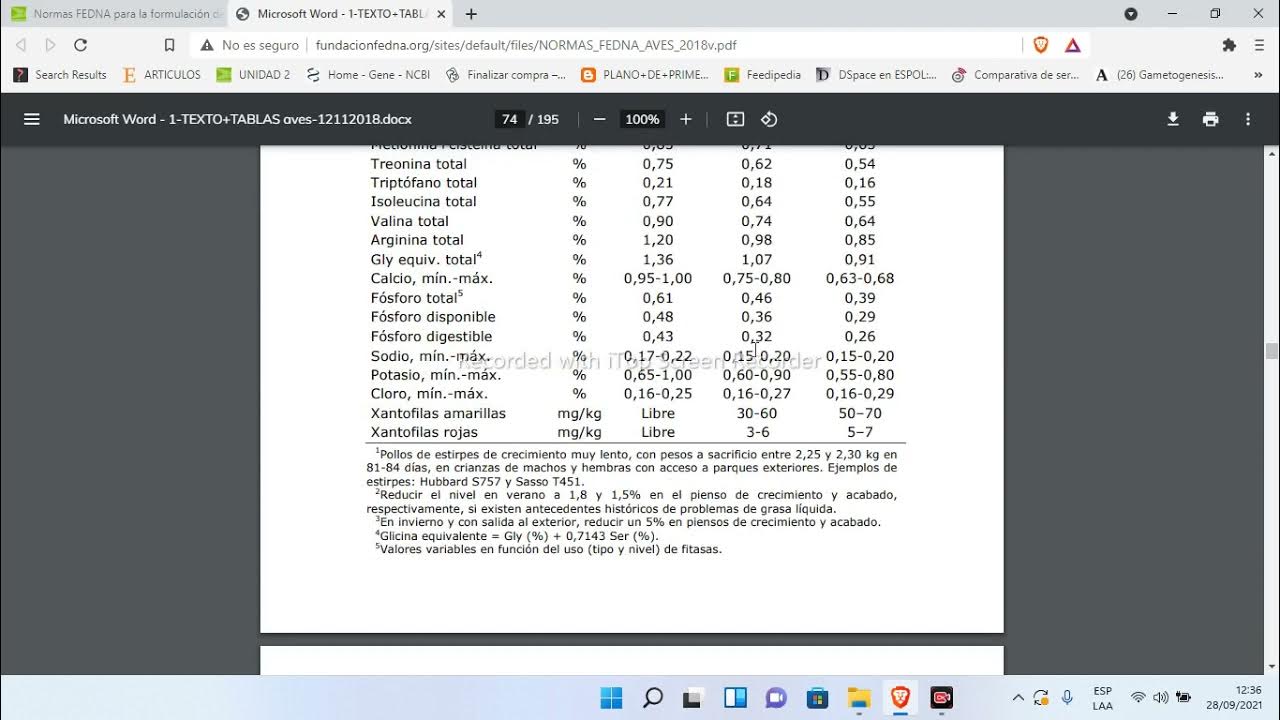Open screen recorder taskbar icon
This screenshot has width=1280, height=720.
click(x=941, y=697)
